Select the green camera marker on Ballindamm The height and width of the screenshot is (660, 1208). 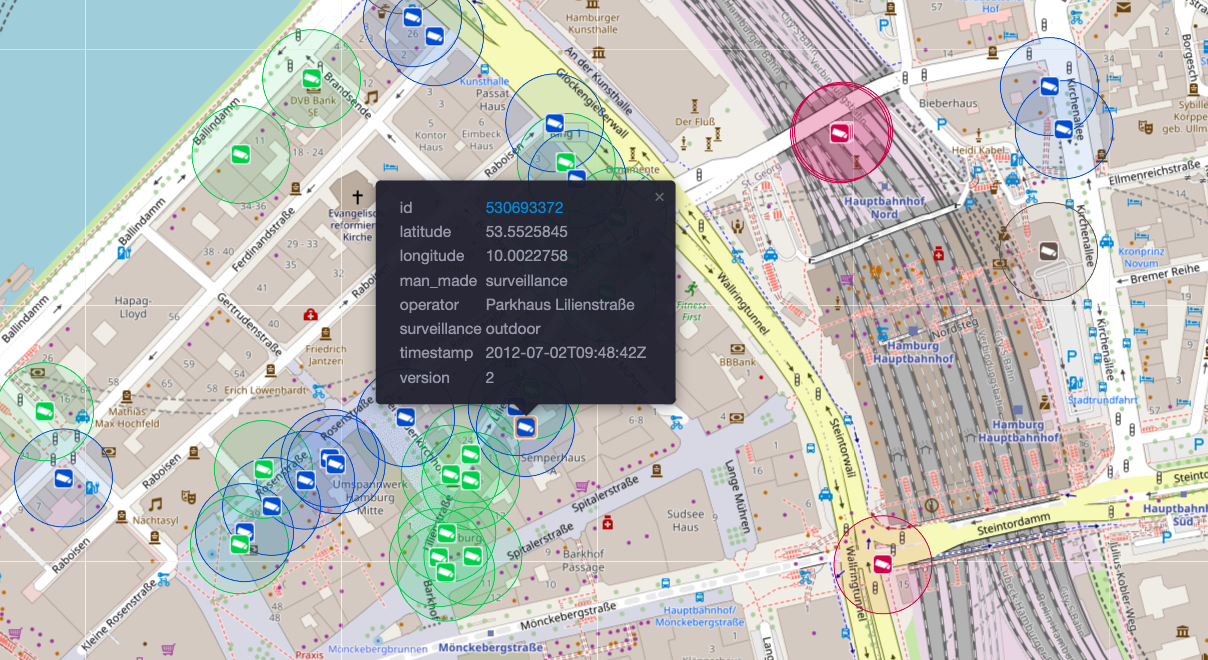click(240, 154)
